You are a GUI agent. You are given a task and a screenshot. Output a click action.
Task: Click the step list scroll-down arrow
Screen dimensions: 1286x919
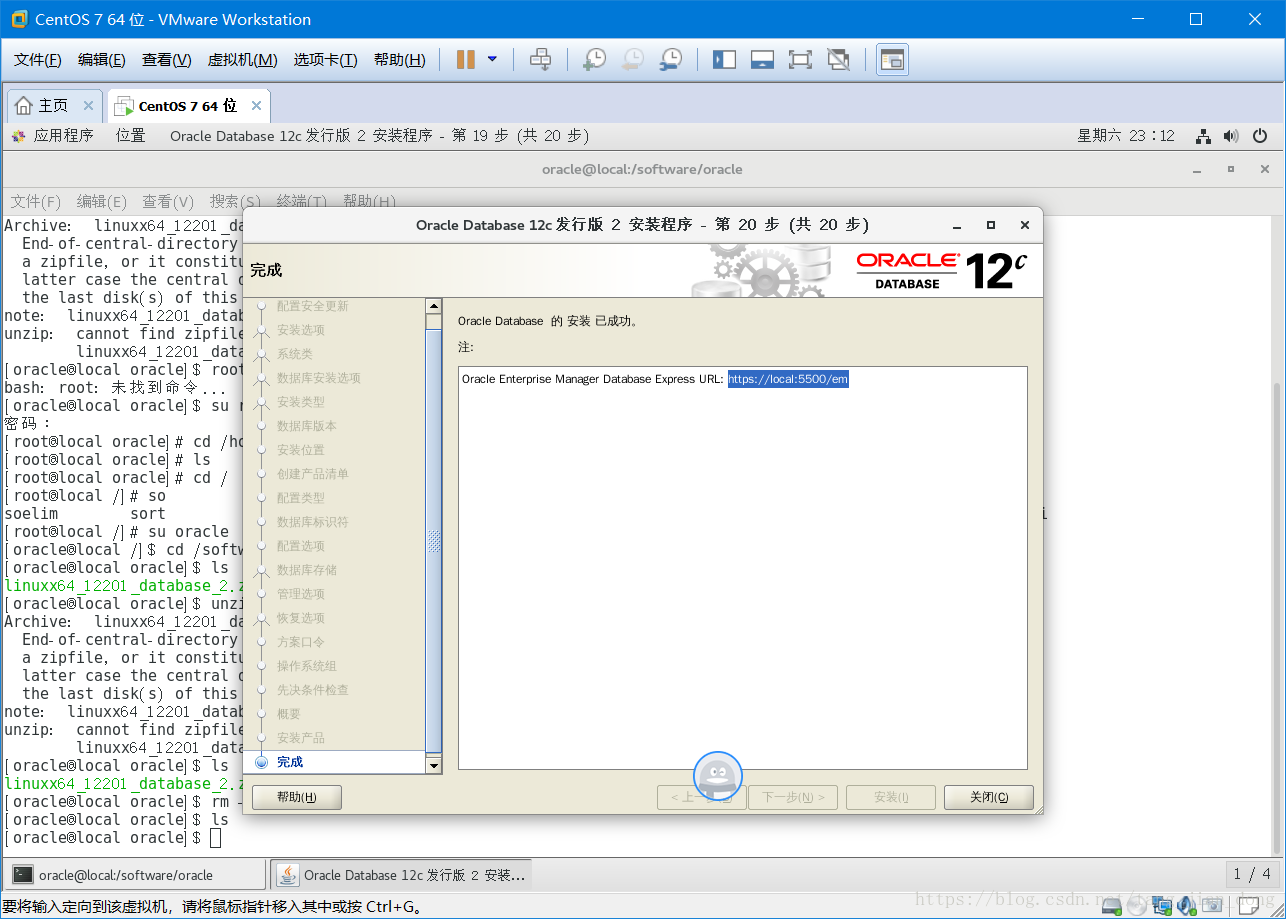(x=434, y=765)
